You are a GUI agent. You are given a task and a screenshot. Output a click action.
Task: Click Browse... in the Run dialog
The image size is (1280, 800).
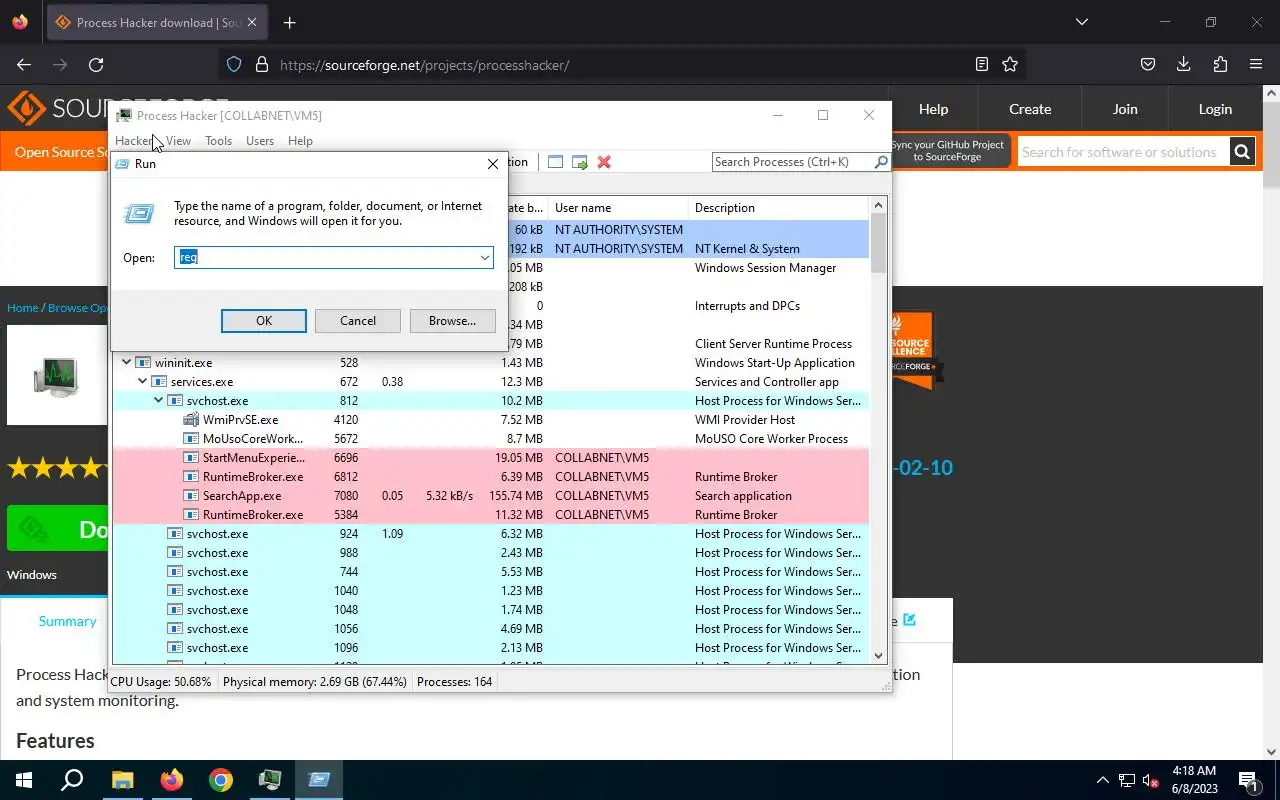pos(452,321)
